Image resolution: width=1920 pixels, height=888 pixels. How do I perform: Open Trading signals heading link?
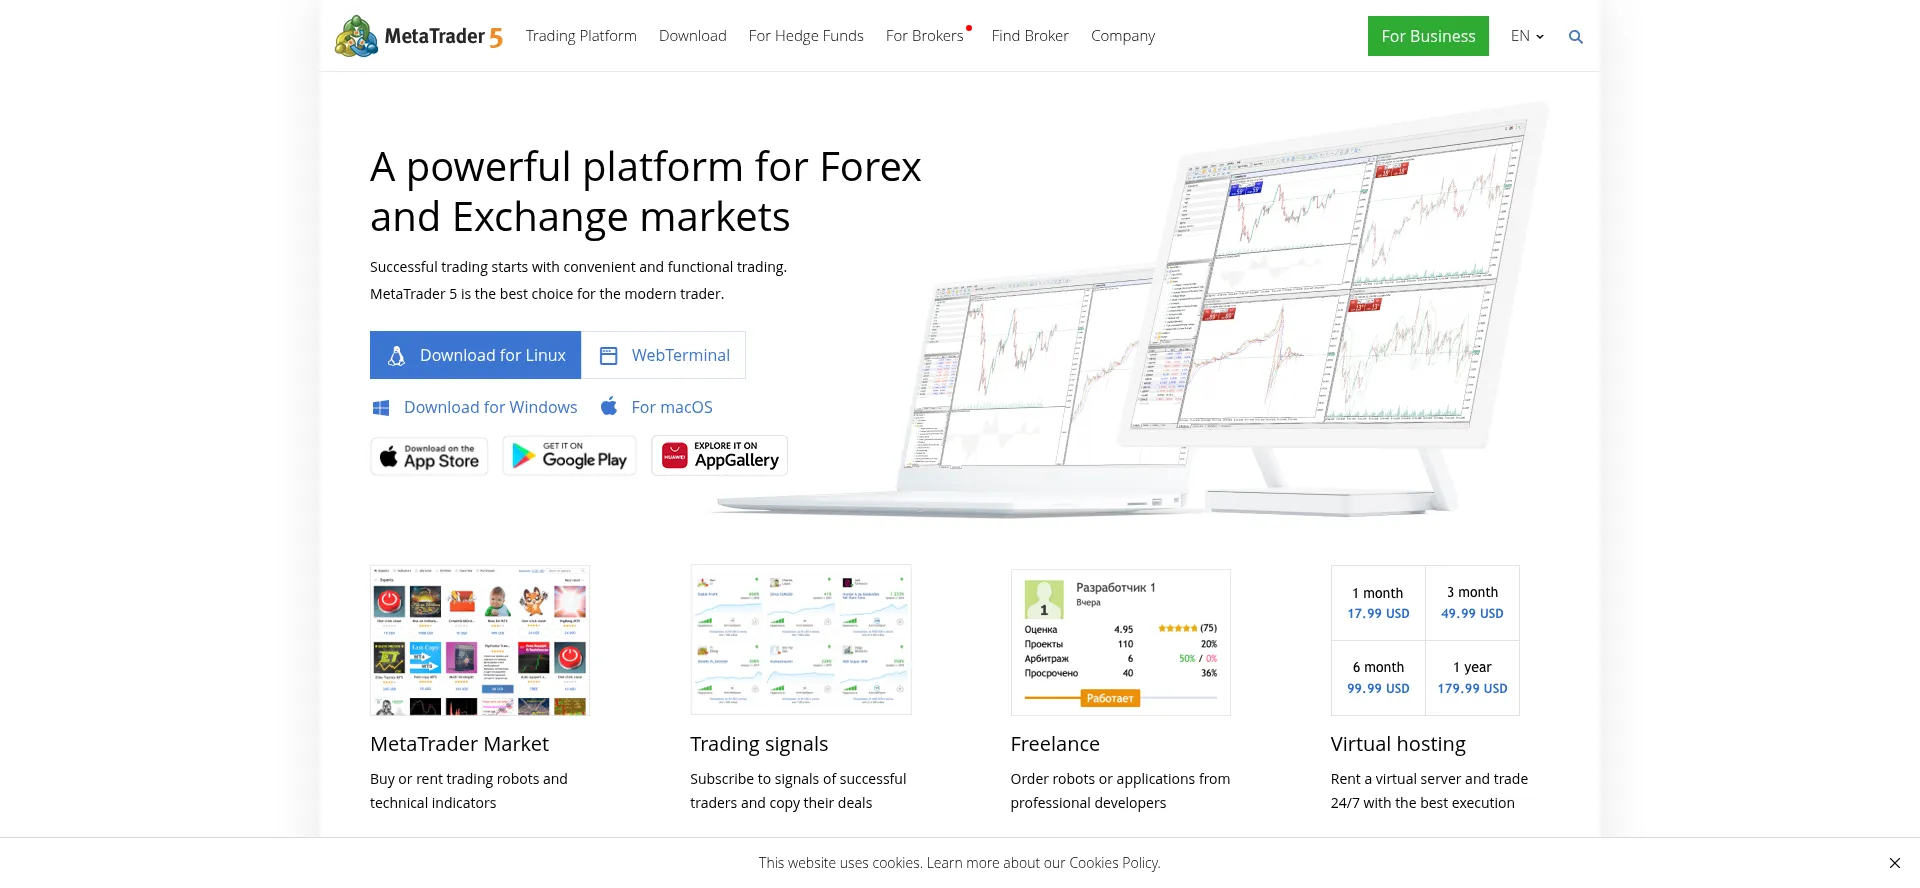tap(759, 744)
